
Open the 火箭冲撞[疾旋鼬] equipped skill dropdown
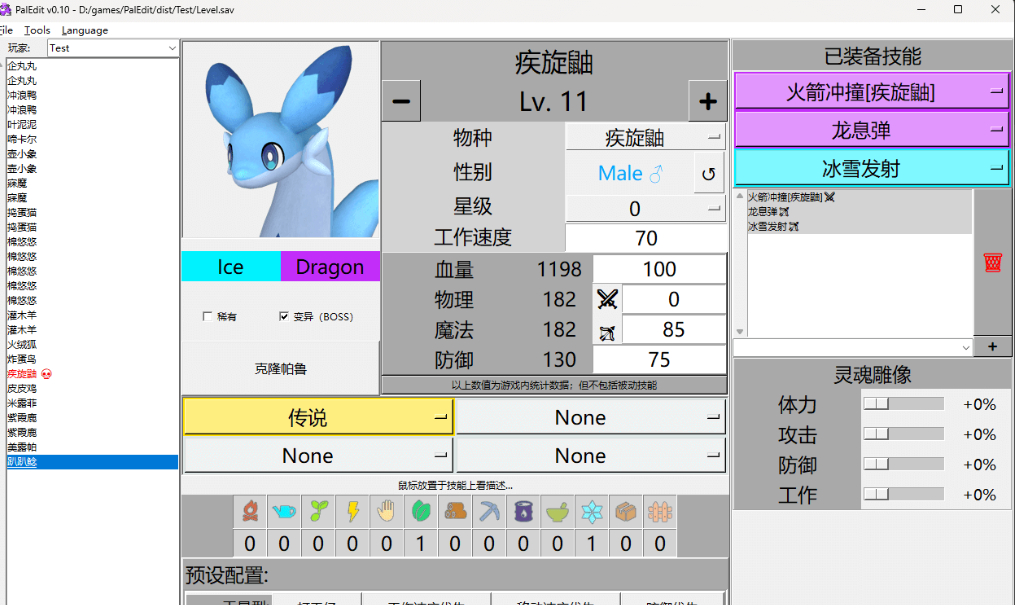[872, 92]
